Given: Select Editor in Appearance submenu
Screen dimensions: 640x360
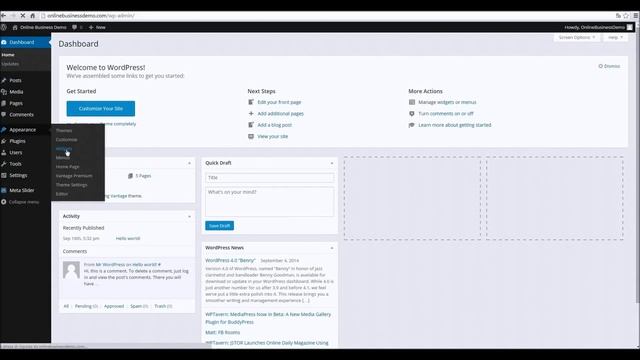Looking at the screenshot, I should 62,194.
